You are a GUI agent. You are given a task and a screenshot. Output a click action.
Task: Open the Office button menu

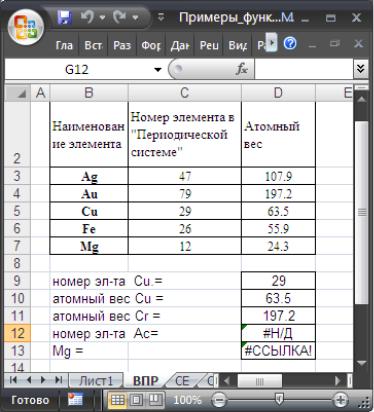pyautogui.click(x=26, y=27)
